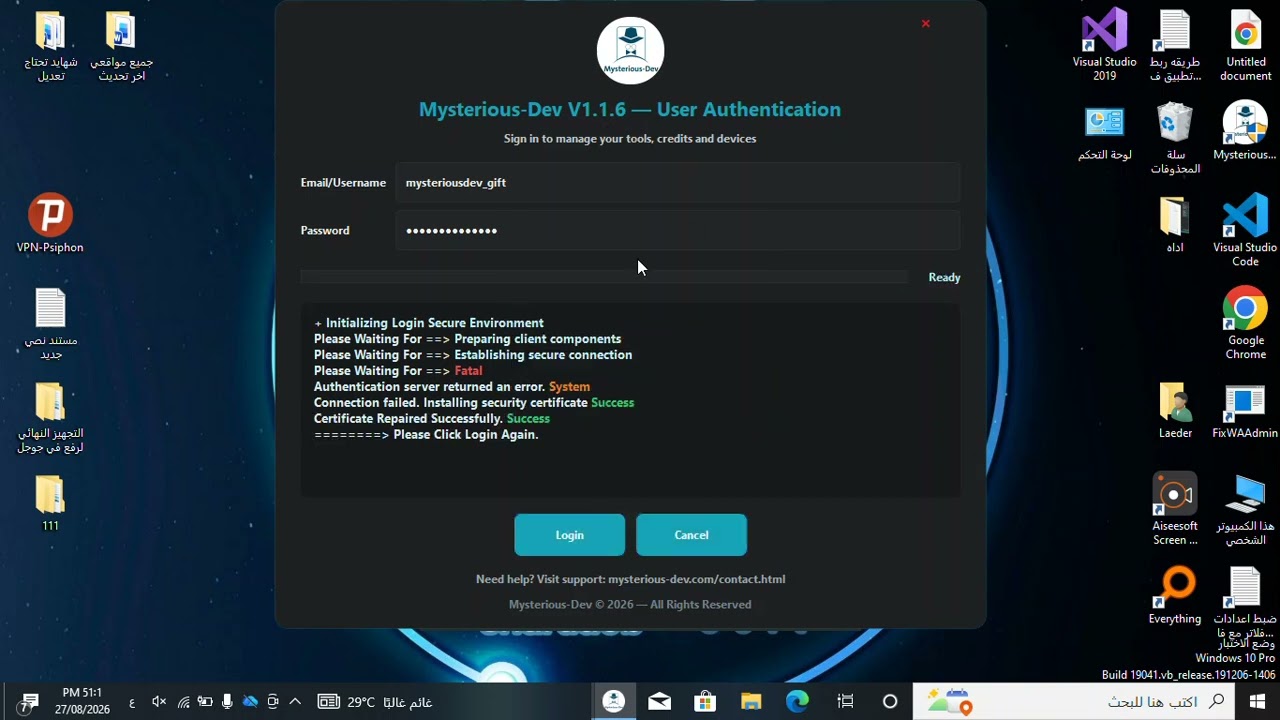Image resolution: width=1280 pixels, height=720 pixels.
Task: Open File Explorer from taskbar
Action: [x=751, y=702]
